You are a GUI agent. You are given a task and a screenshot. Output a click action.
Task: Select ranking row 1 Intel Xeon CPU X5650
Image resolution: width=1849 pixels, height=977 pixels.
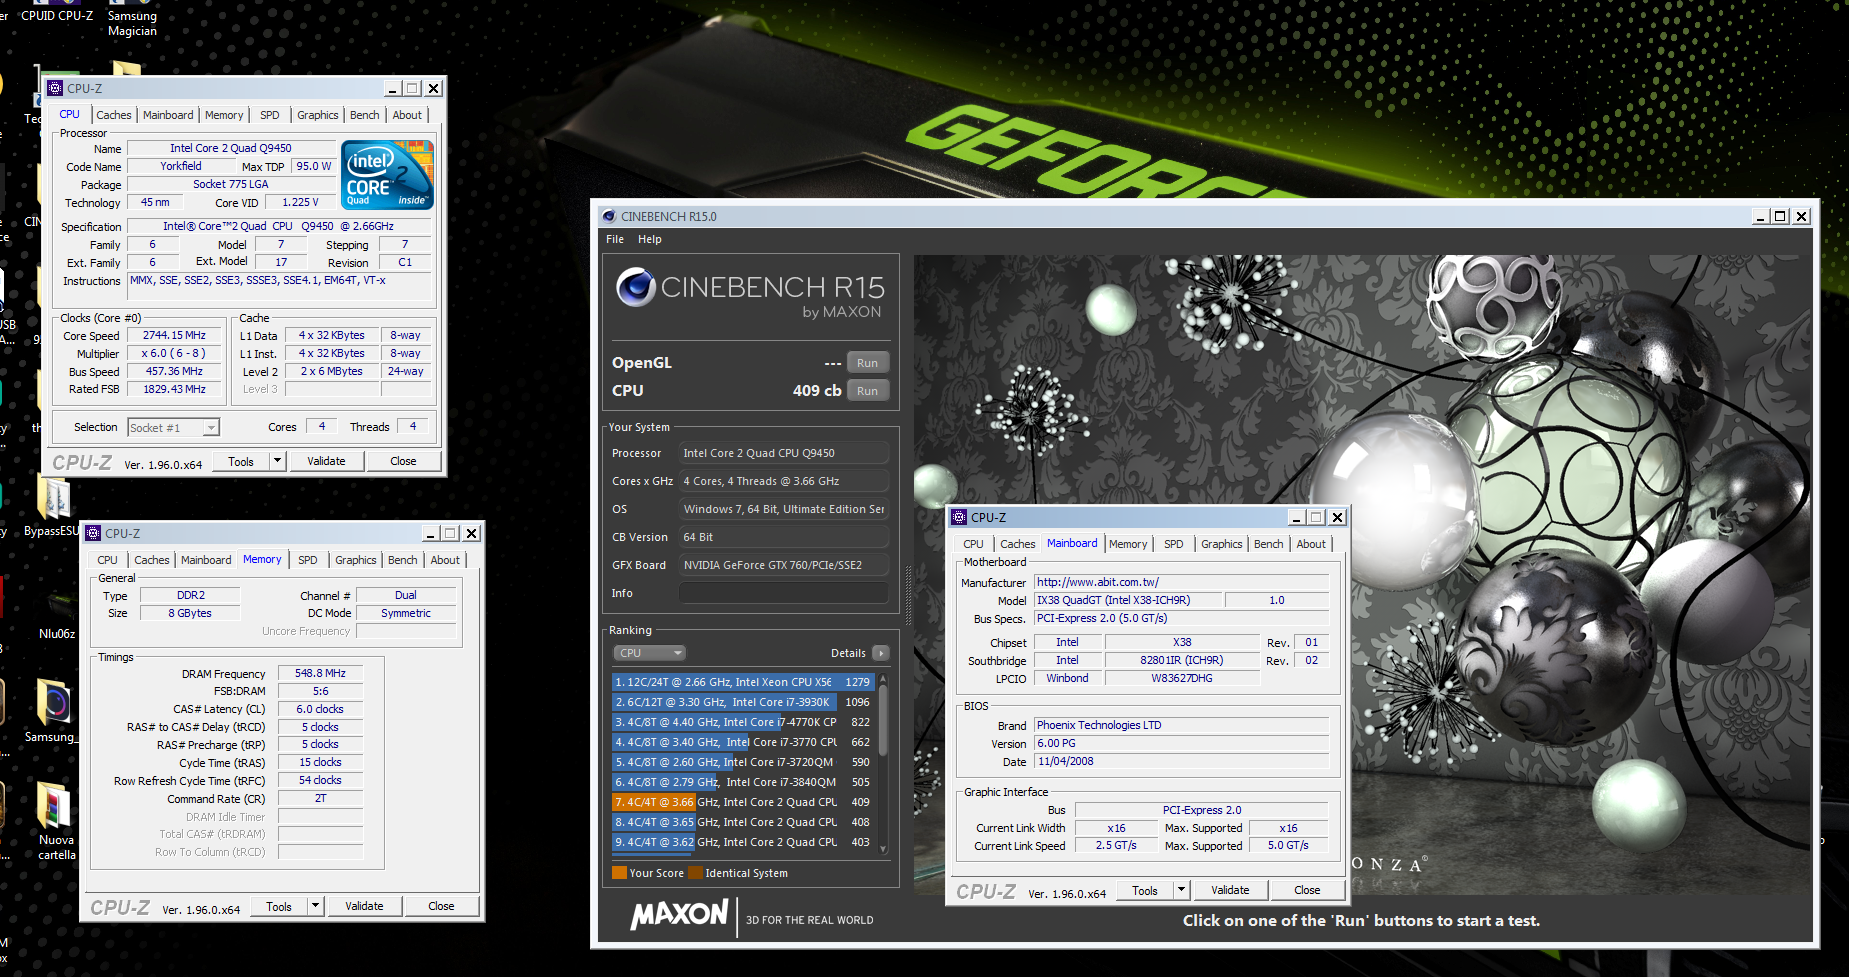(743, 682)
